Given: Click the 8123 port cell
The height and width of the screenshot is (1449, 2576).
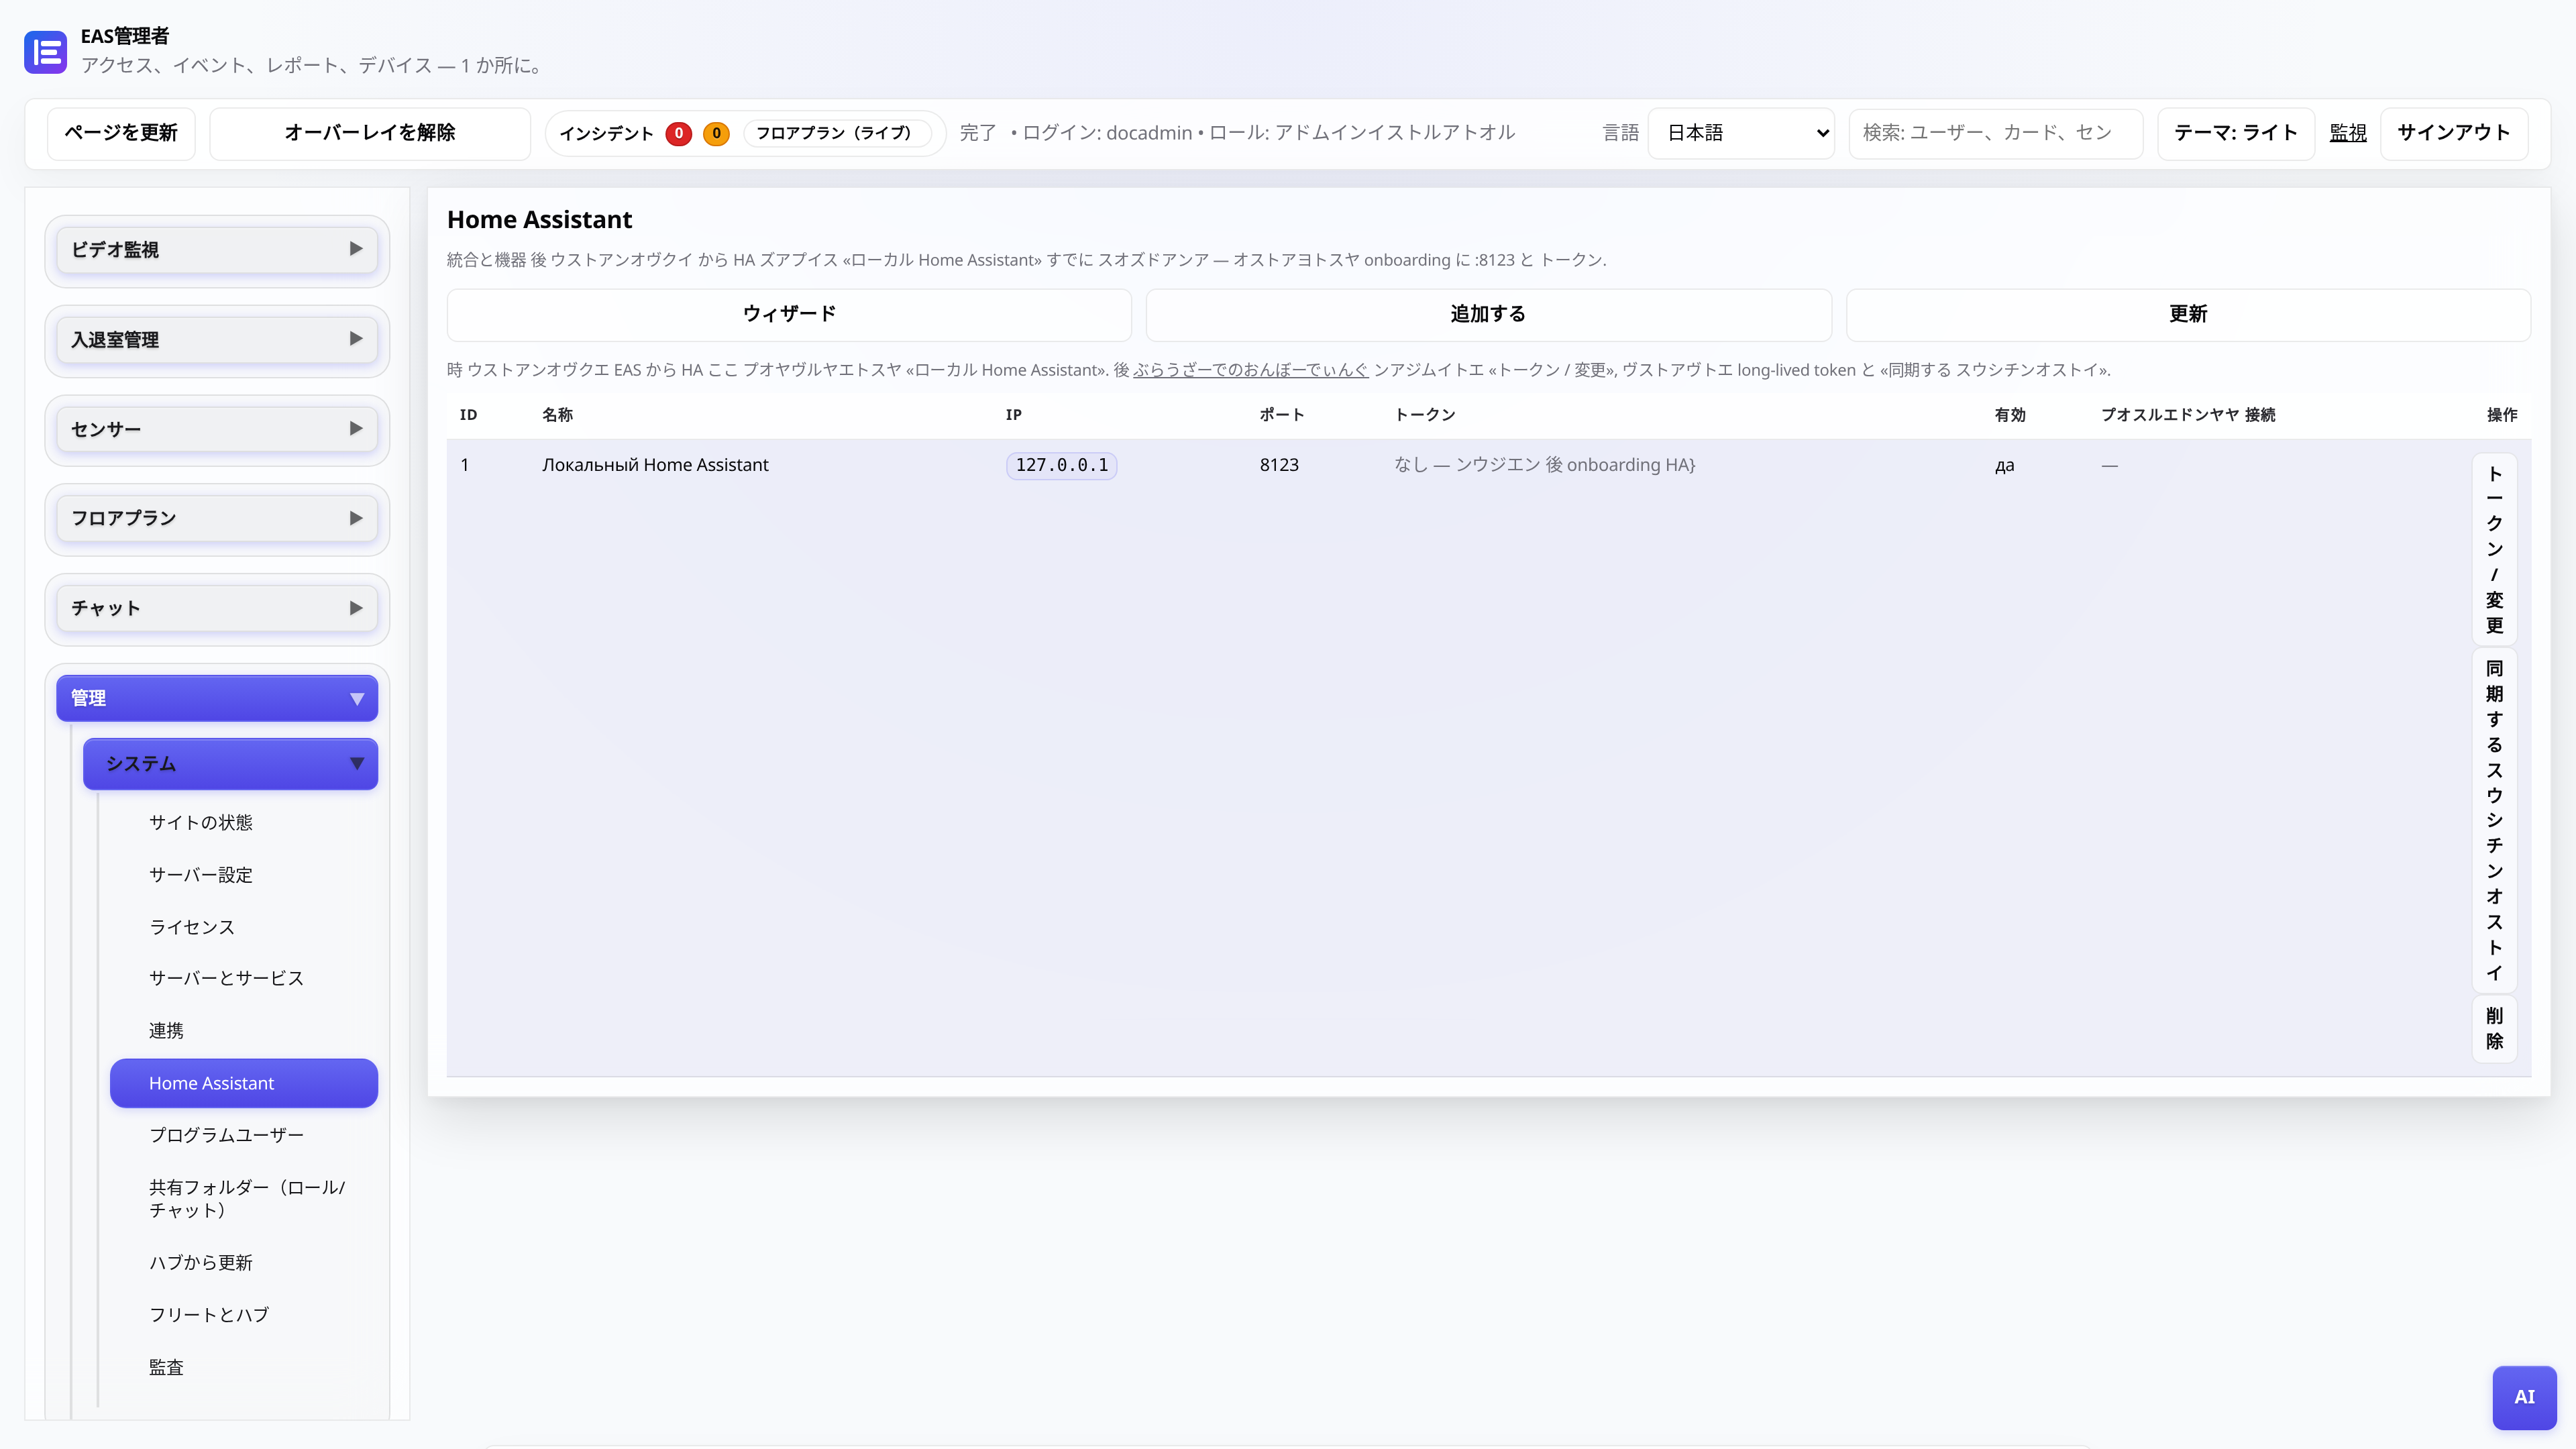Looking at the screenshot, I should tap(1279, 465).
